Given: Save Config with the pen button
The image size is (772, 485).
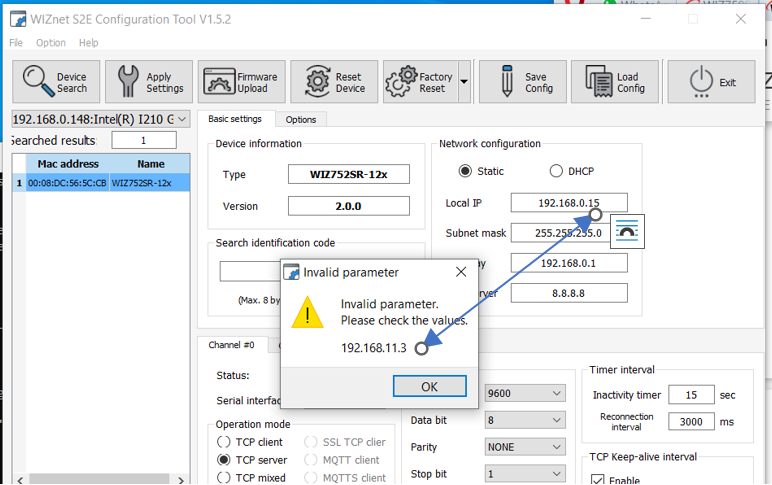Looking at the screenshot, I should coord(523,82).
